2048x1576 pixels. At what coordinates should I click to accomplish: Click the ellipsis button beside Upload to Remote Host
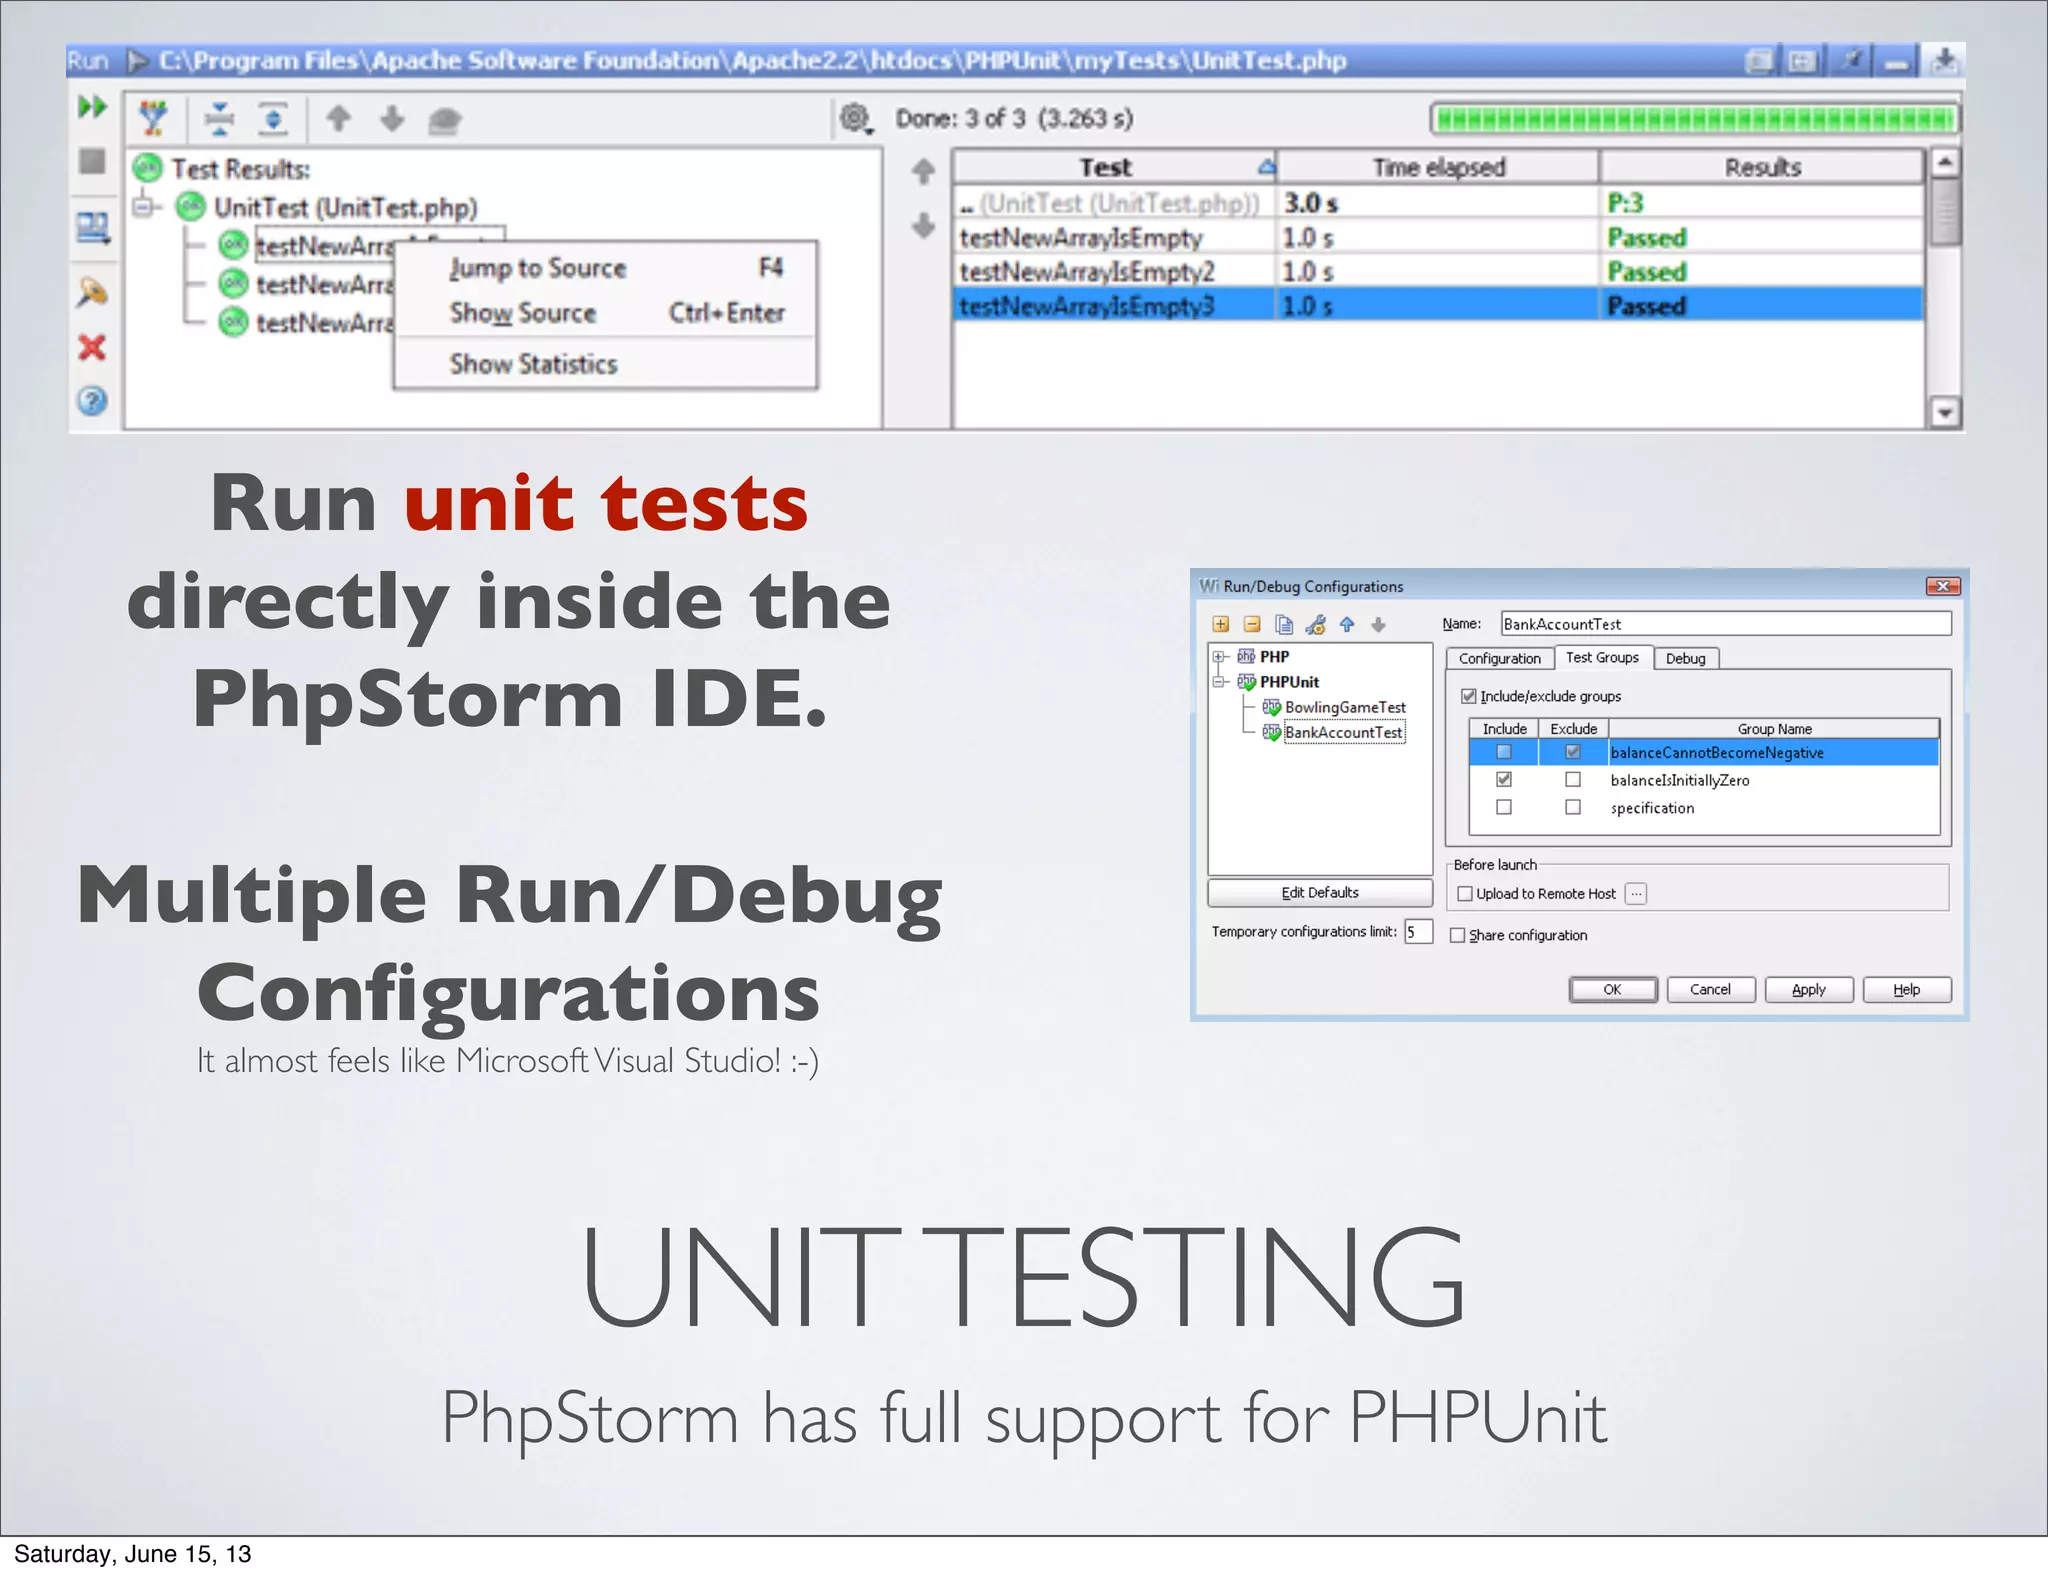pos(1636,894)
